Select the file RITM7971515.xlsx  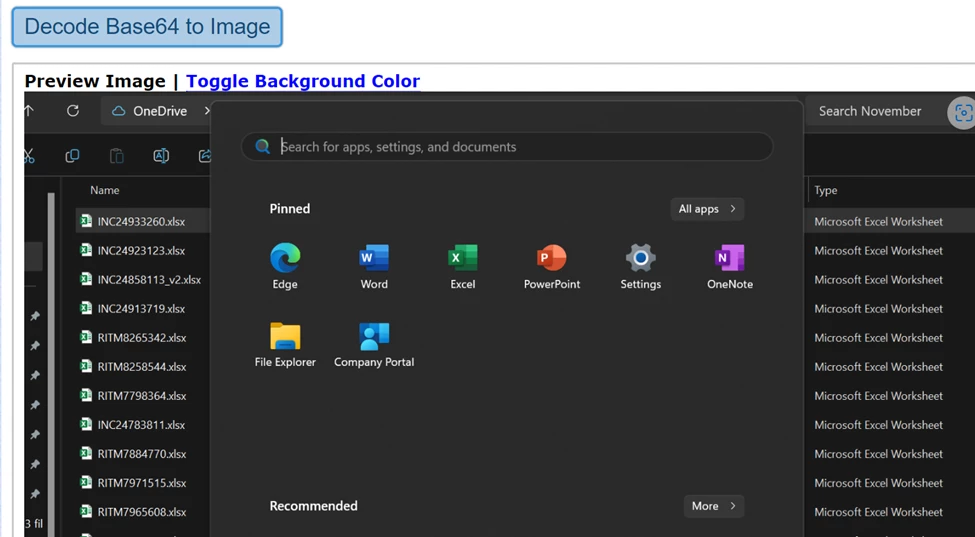[x=142, y=482]
